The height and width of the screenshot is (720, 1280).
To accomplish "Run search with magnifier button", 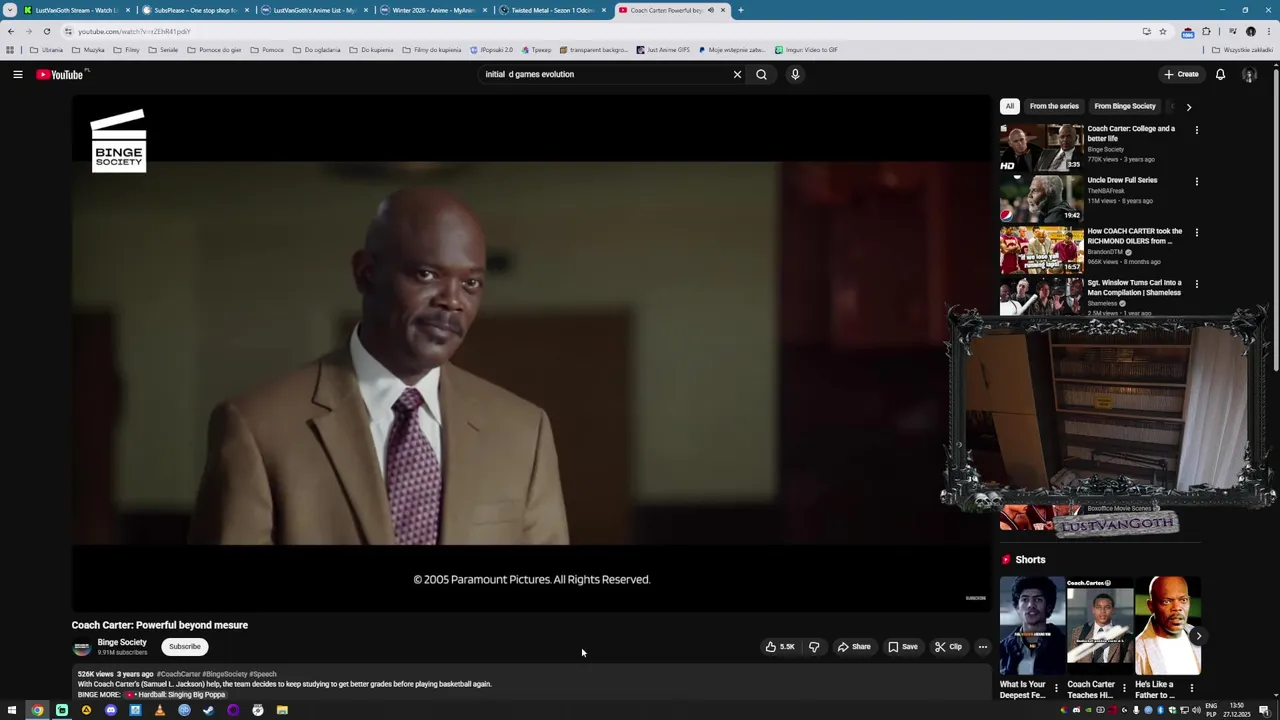I will tap(761, 74).
